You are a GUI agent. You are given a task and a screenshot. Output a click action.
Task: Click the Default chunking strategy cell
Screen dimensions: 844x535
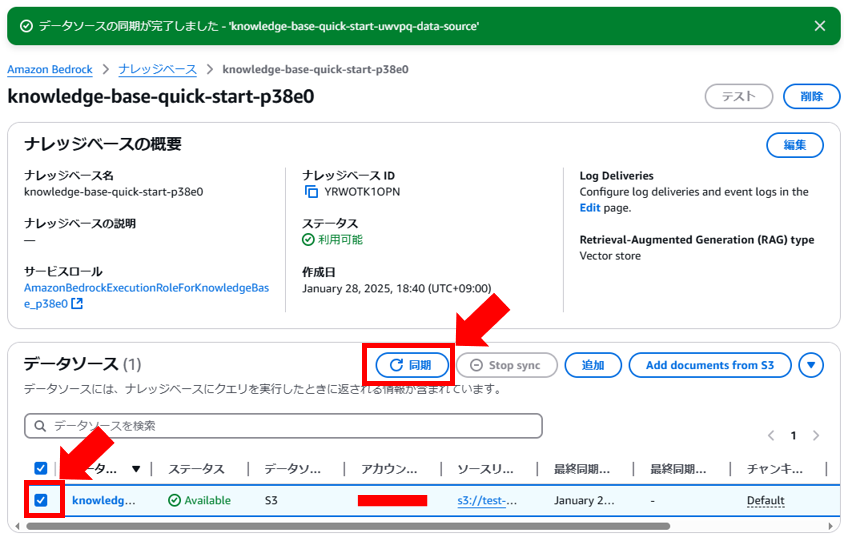[765, 501]
